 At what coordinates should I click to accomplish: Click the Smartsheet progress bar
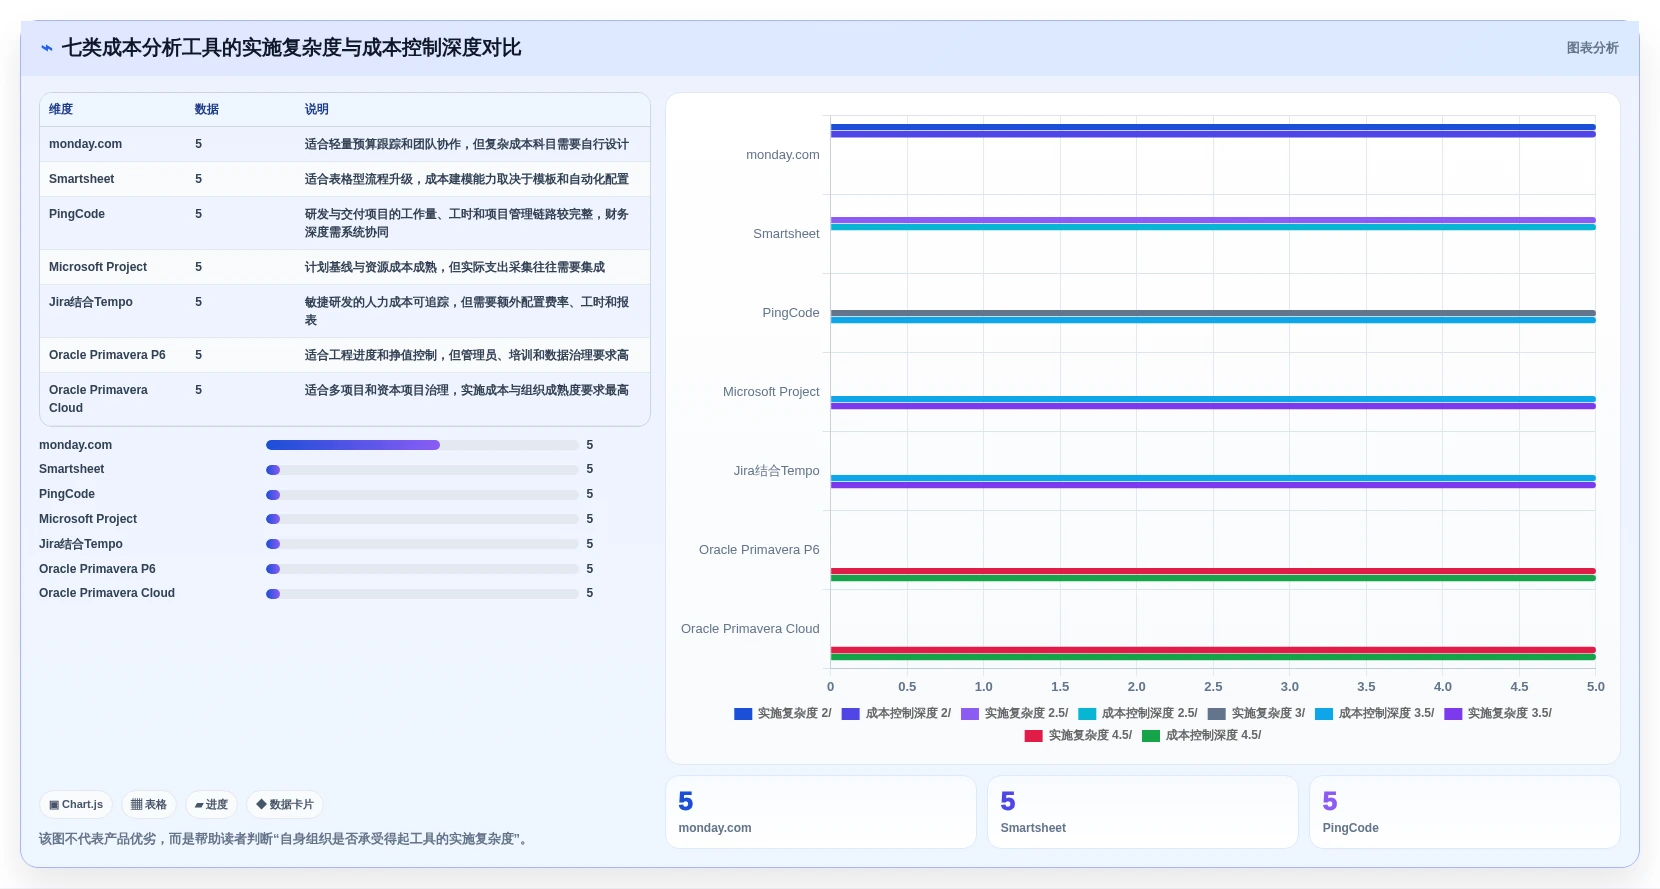coord(422,470)
